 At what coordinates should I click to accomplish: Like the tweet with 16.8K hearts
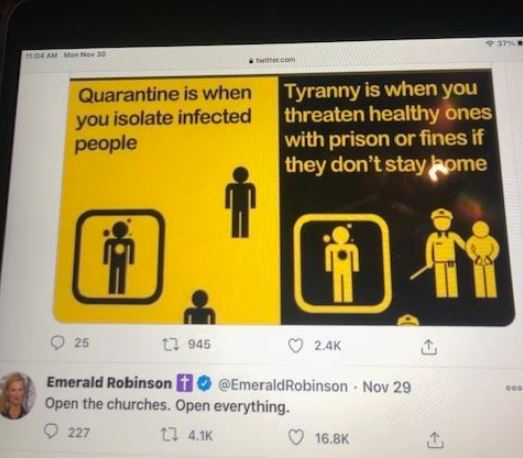(297, 437)
